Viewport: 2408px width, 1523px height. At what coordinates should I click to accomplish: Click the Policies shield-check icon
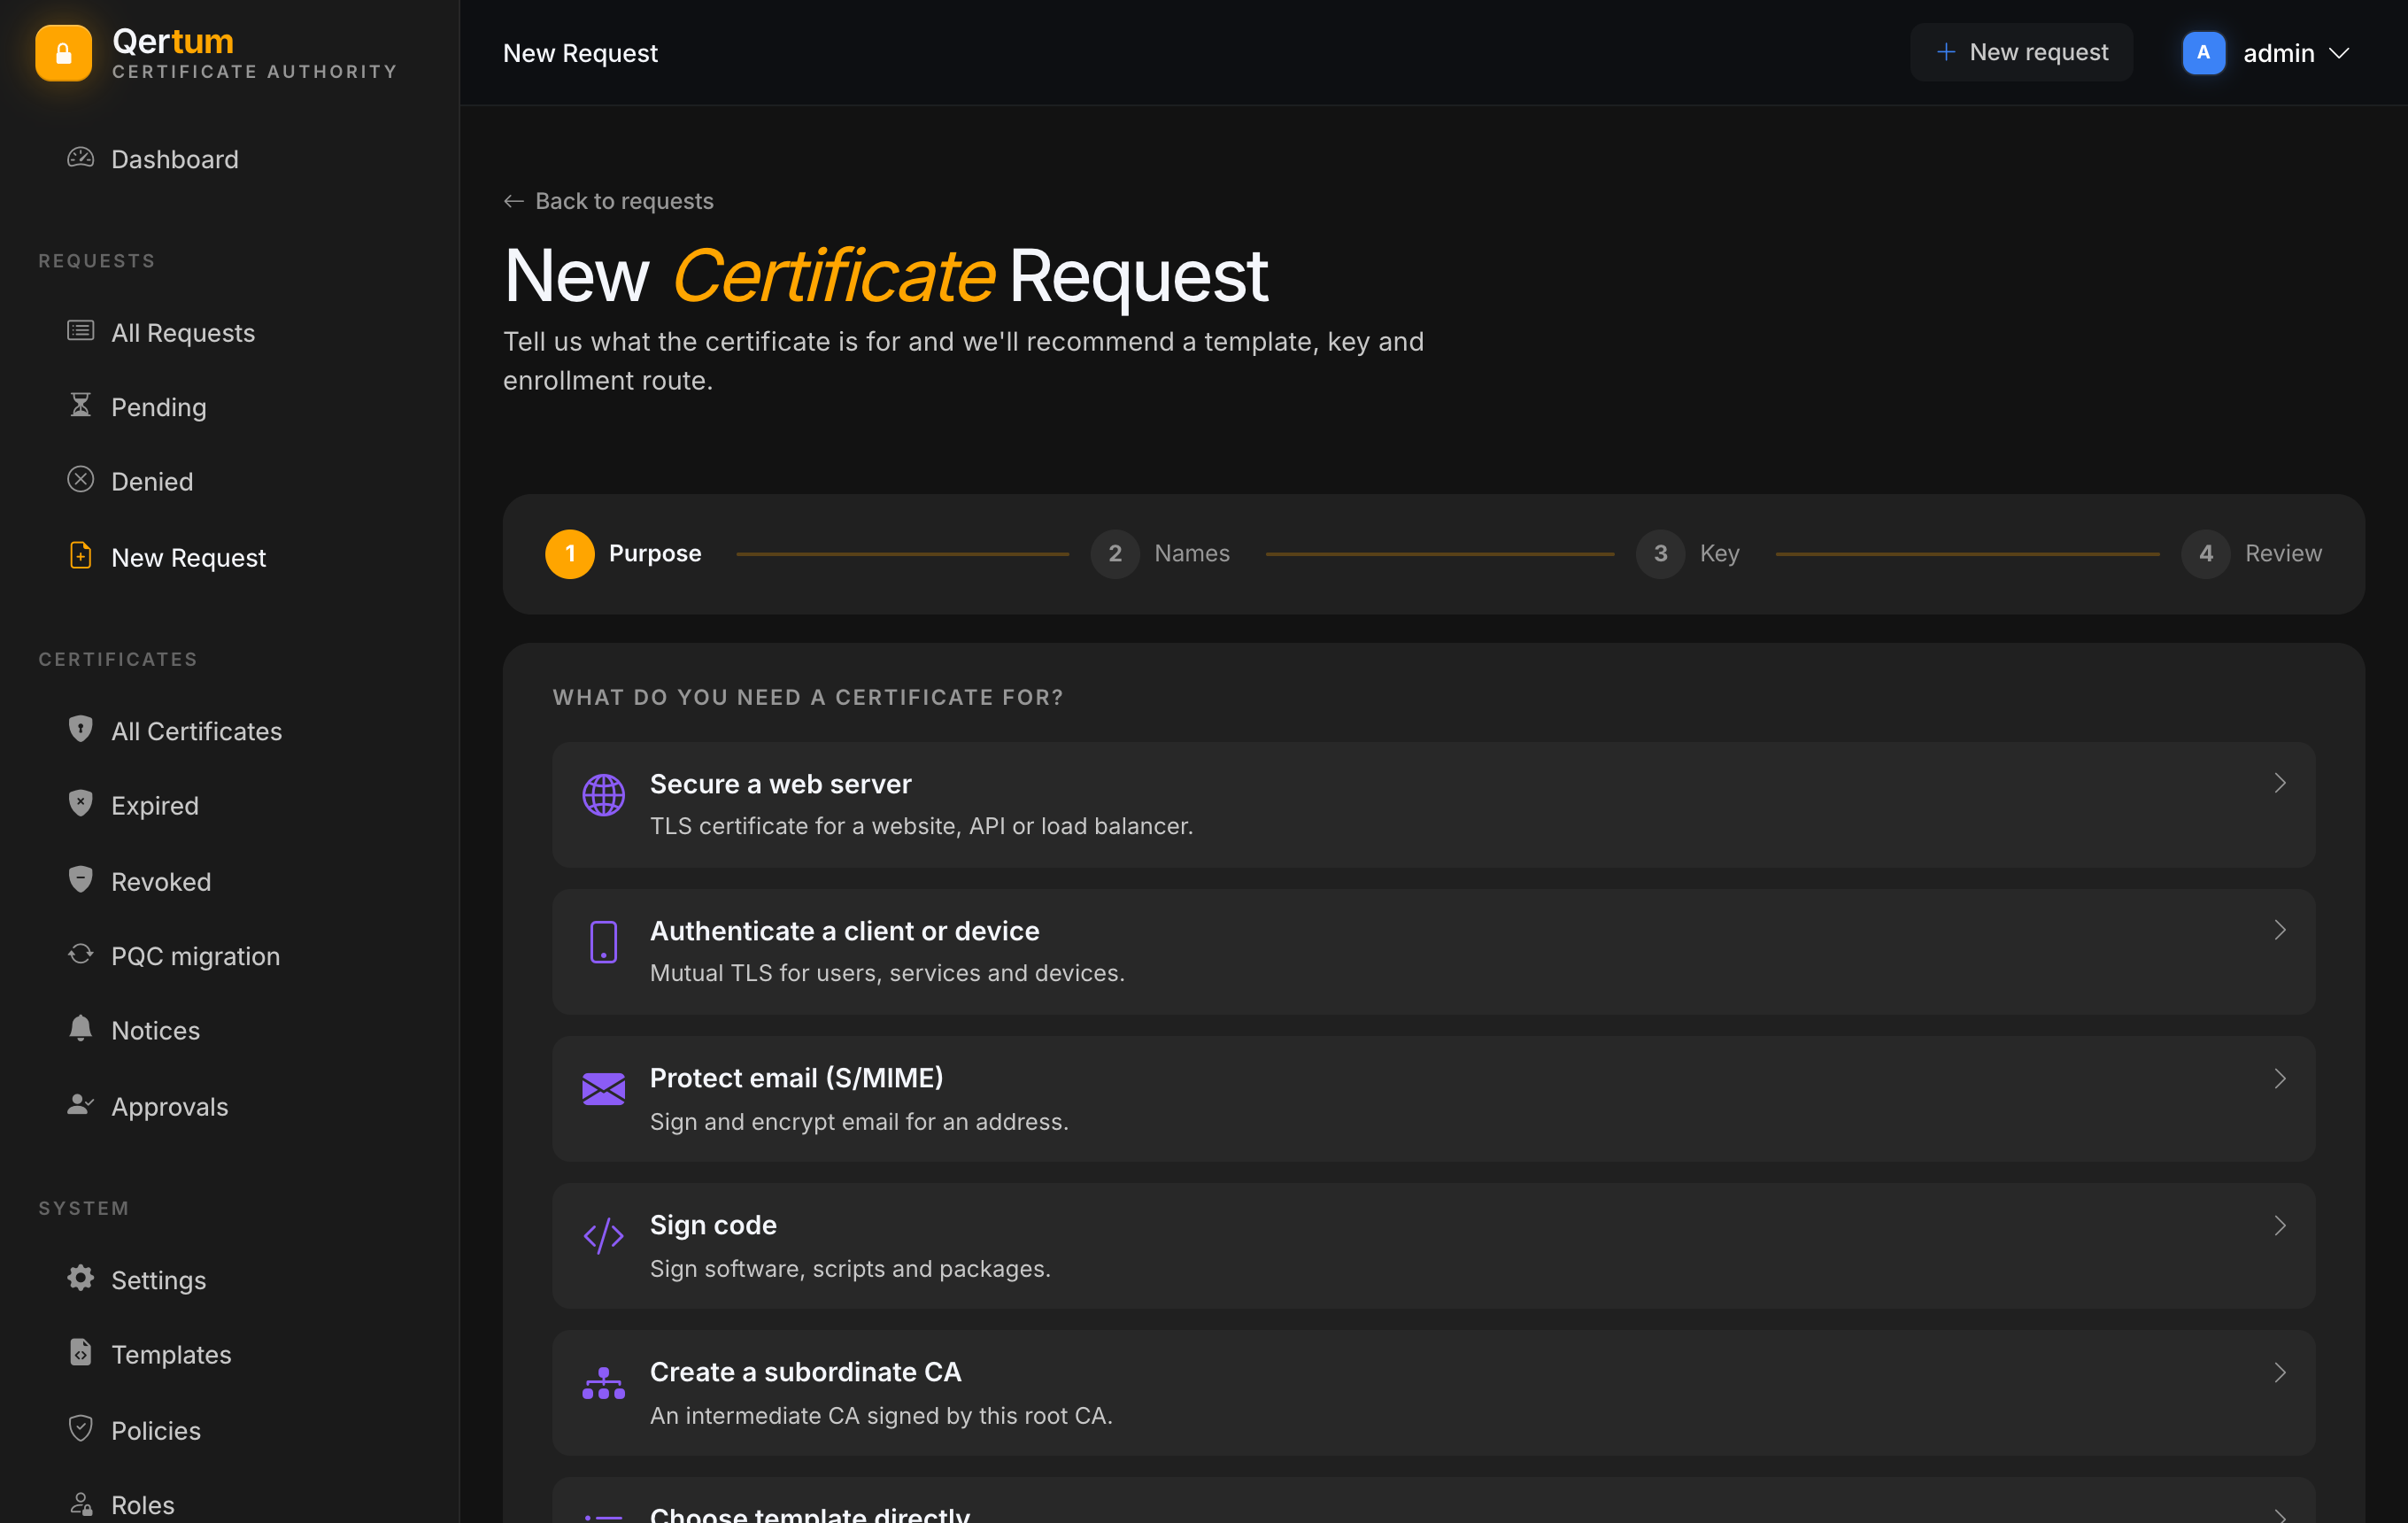coord(81,1429)
